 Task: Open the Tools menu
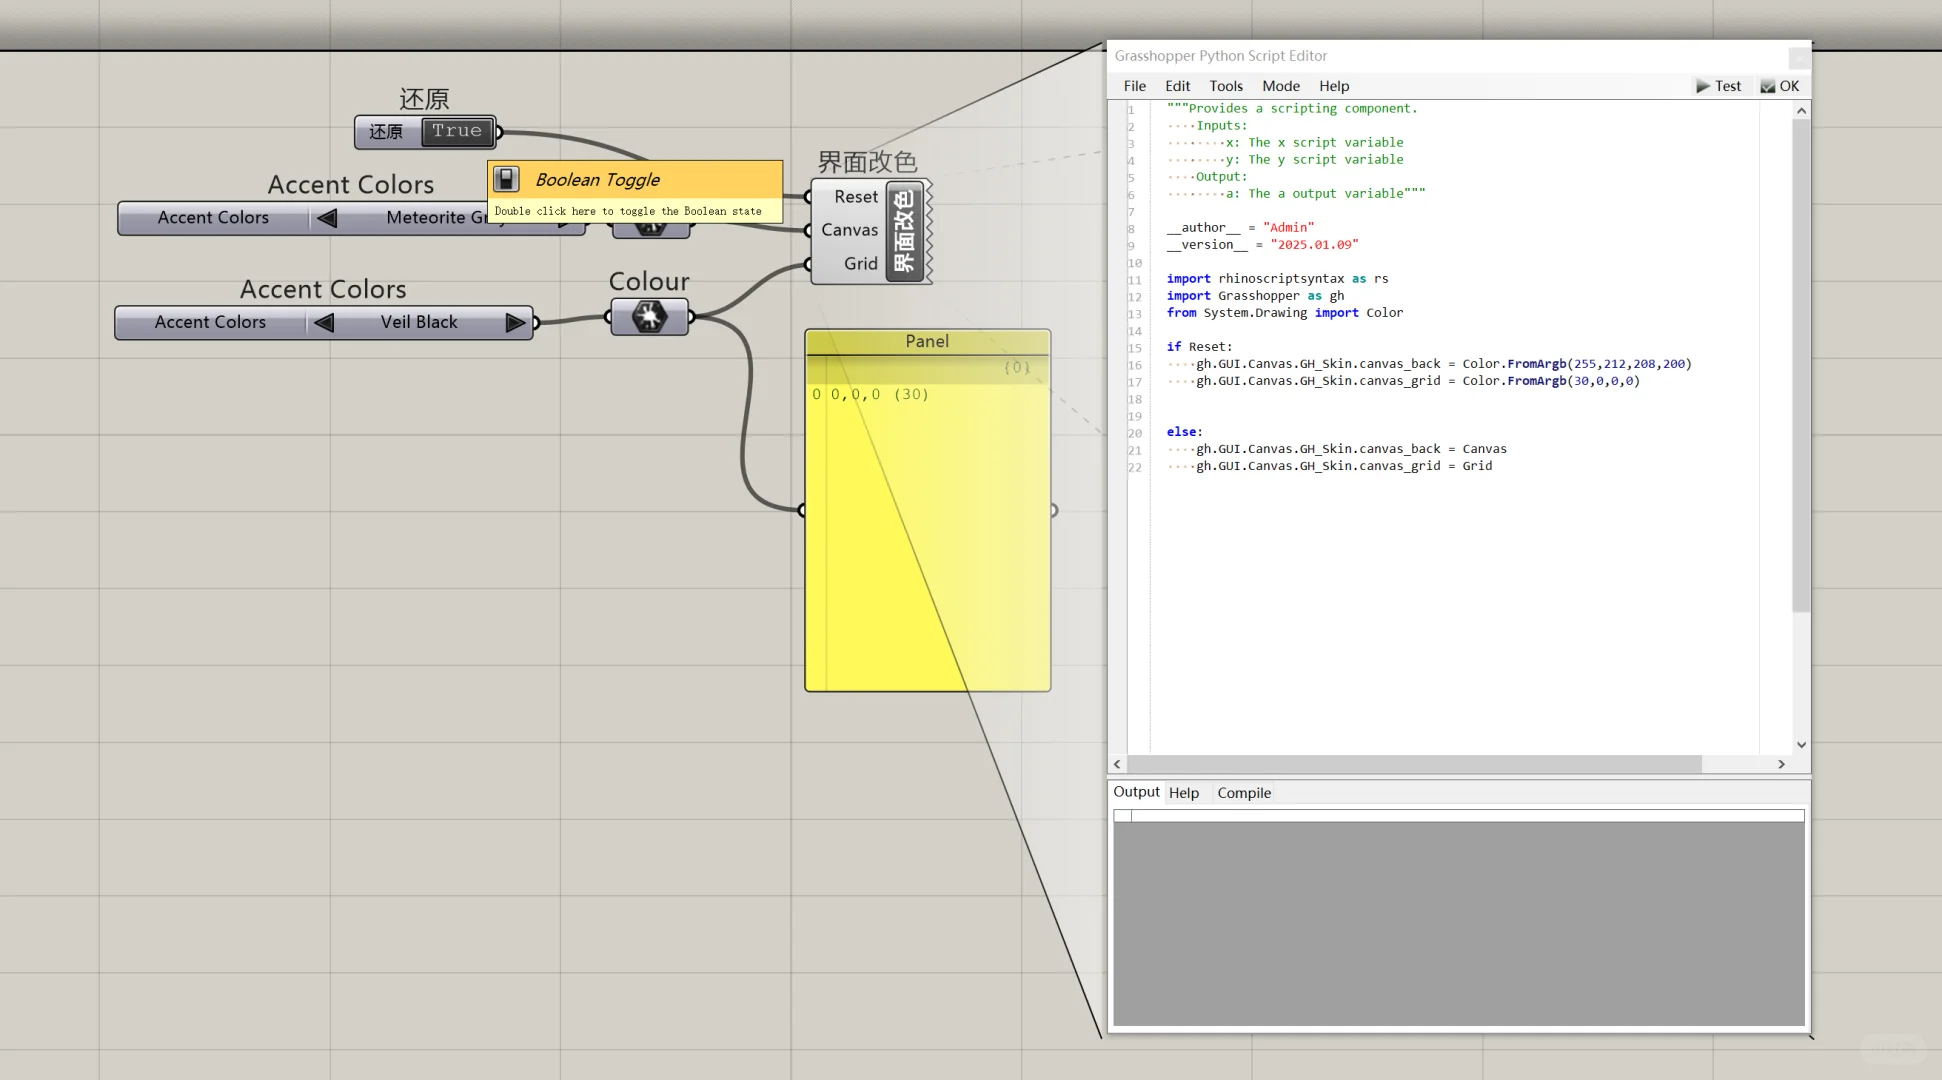point(1225,86)
